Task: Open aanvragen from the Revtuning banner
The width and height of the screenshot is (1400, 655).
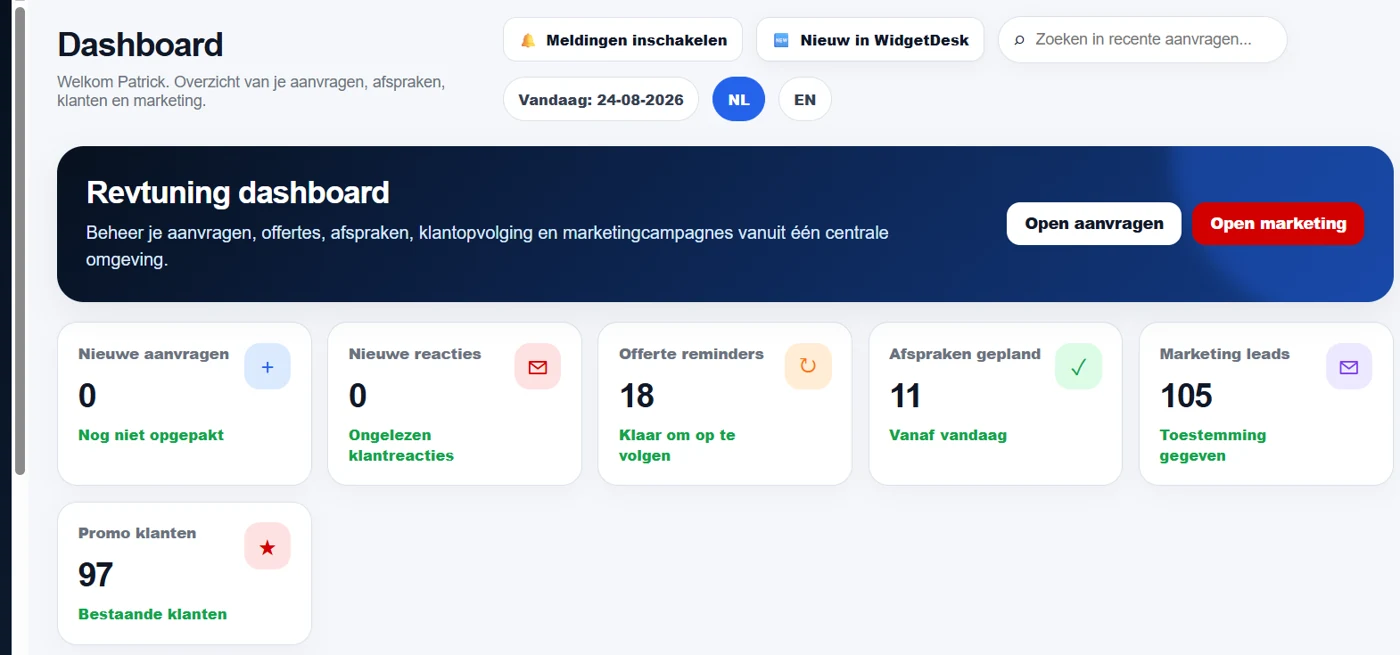Action: pos(1094,224)
